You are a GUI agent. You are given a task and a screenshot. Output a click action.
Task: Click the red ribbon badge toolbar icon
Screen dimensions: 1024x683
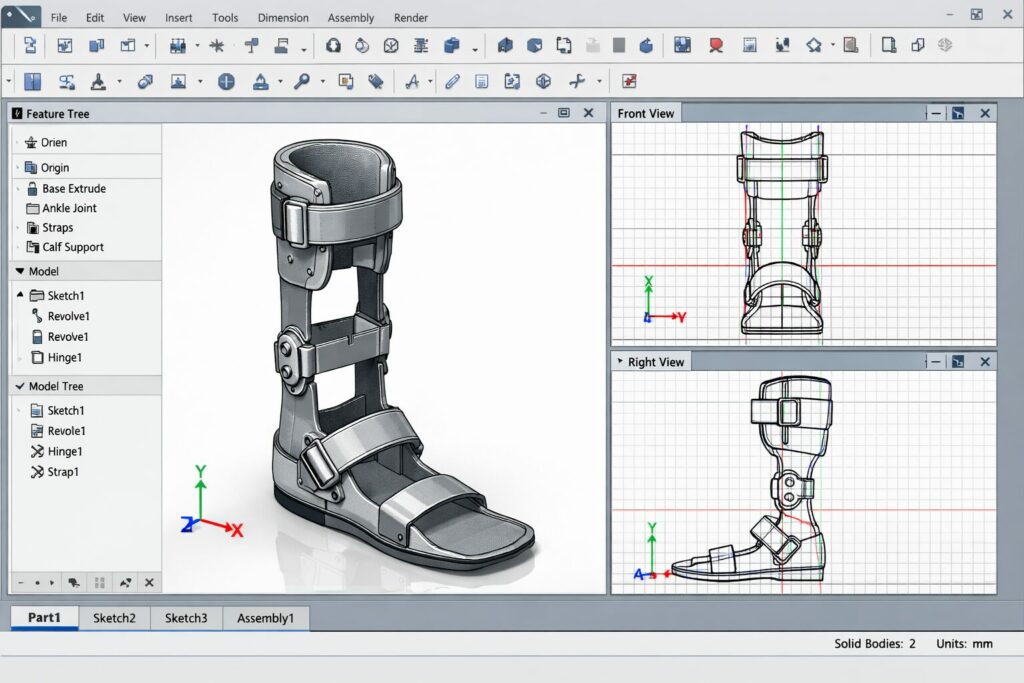pyautogui.click(x=716, y=45)
